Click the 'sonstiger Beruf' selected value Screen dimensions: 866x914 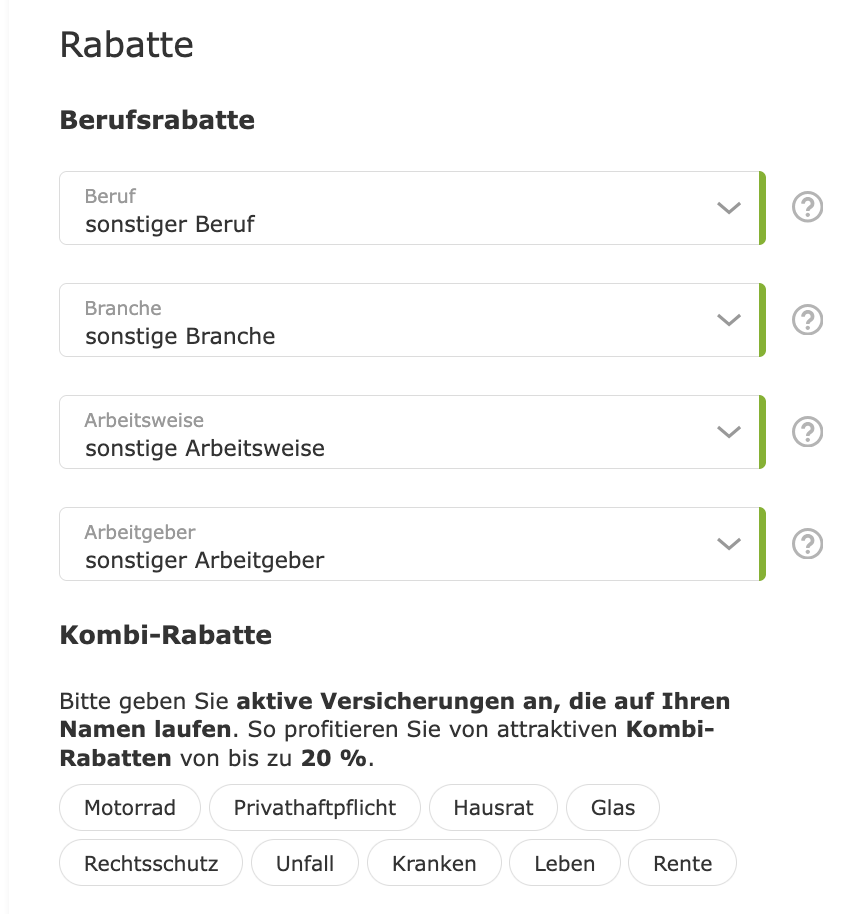(x=170, y=224)
